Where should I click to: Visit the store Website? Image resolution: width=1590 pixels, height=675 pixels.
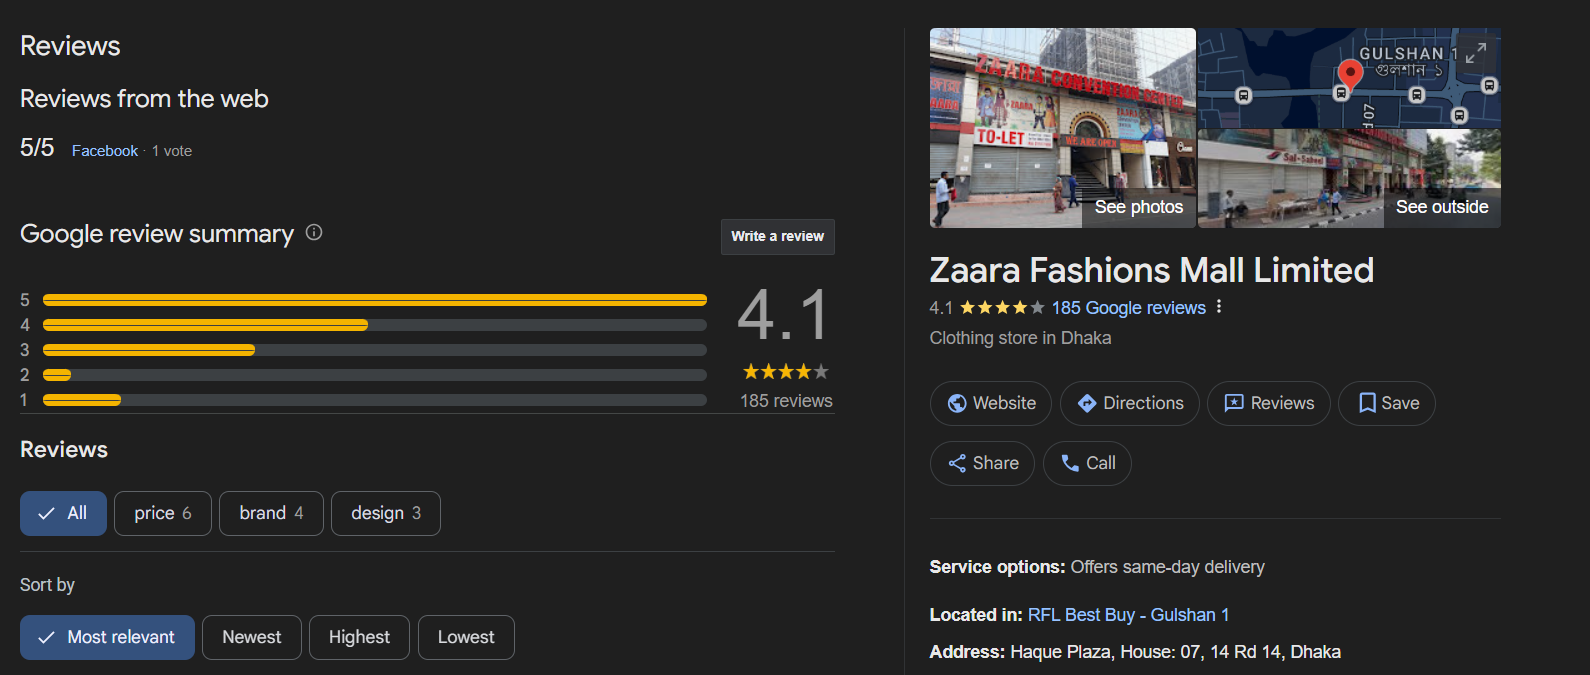991,403
